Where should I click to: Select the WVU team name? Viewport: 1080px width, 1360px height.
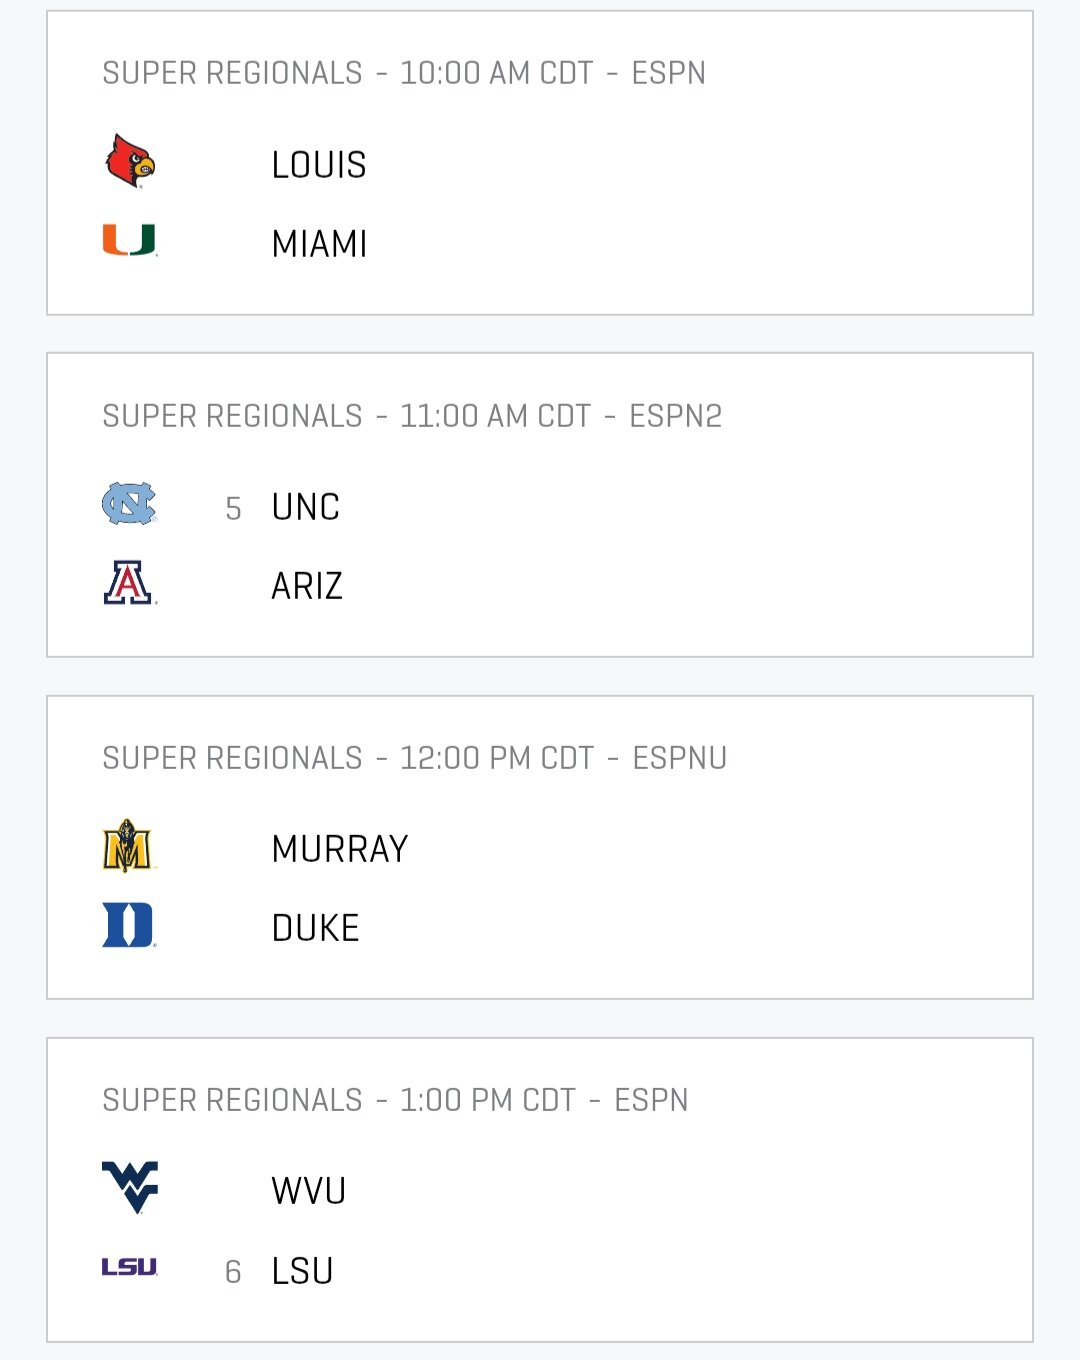click(309, 1191)
